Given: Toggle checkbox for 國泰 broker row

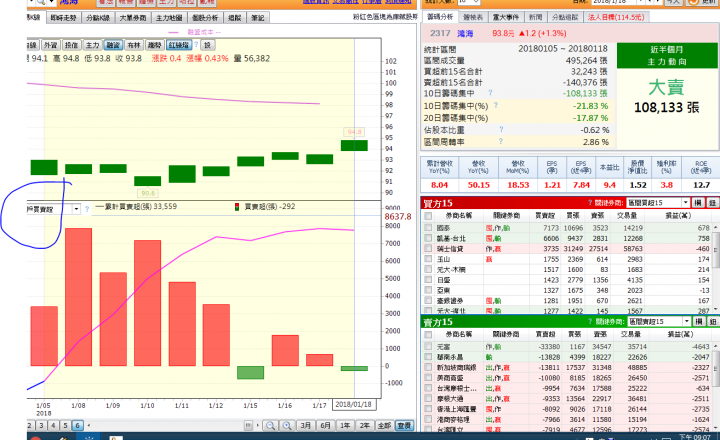Looking at the screenshot, I should pyautogui.click(x=428, y=227).
